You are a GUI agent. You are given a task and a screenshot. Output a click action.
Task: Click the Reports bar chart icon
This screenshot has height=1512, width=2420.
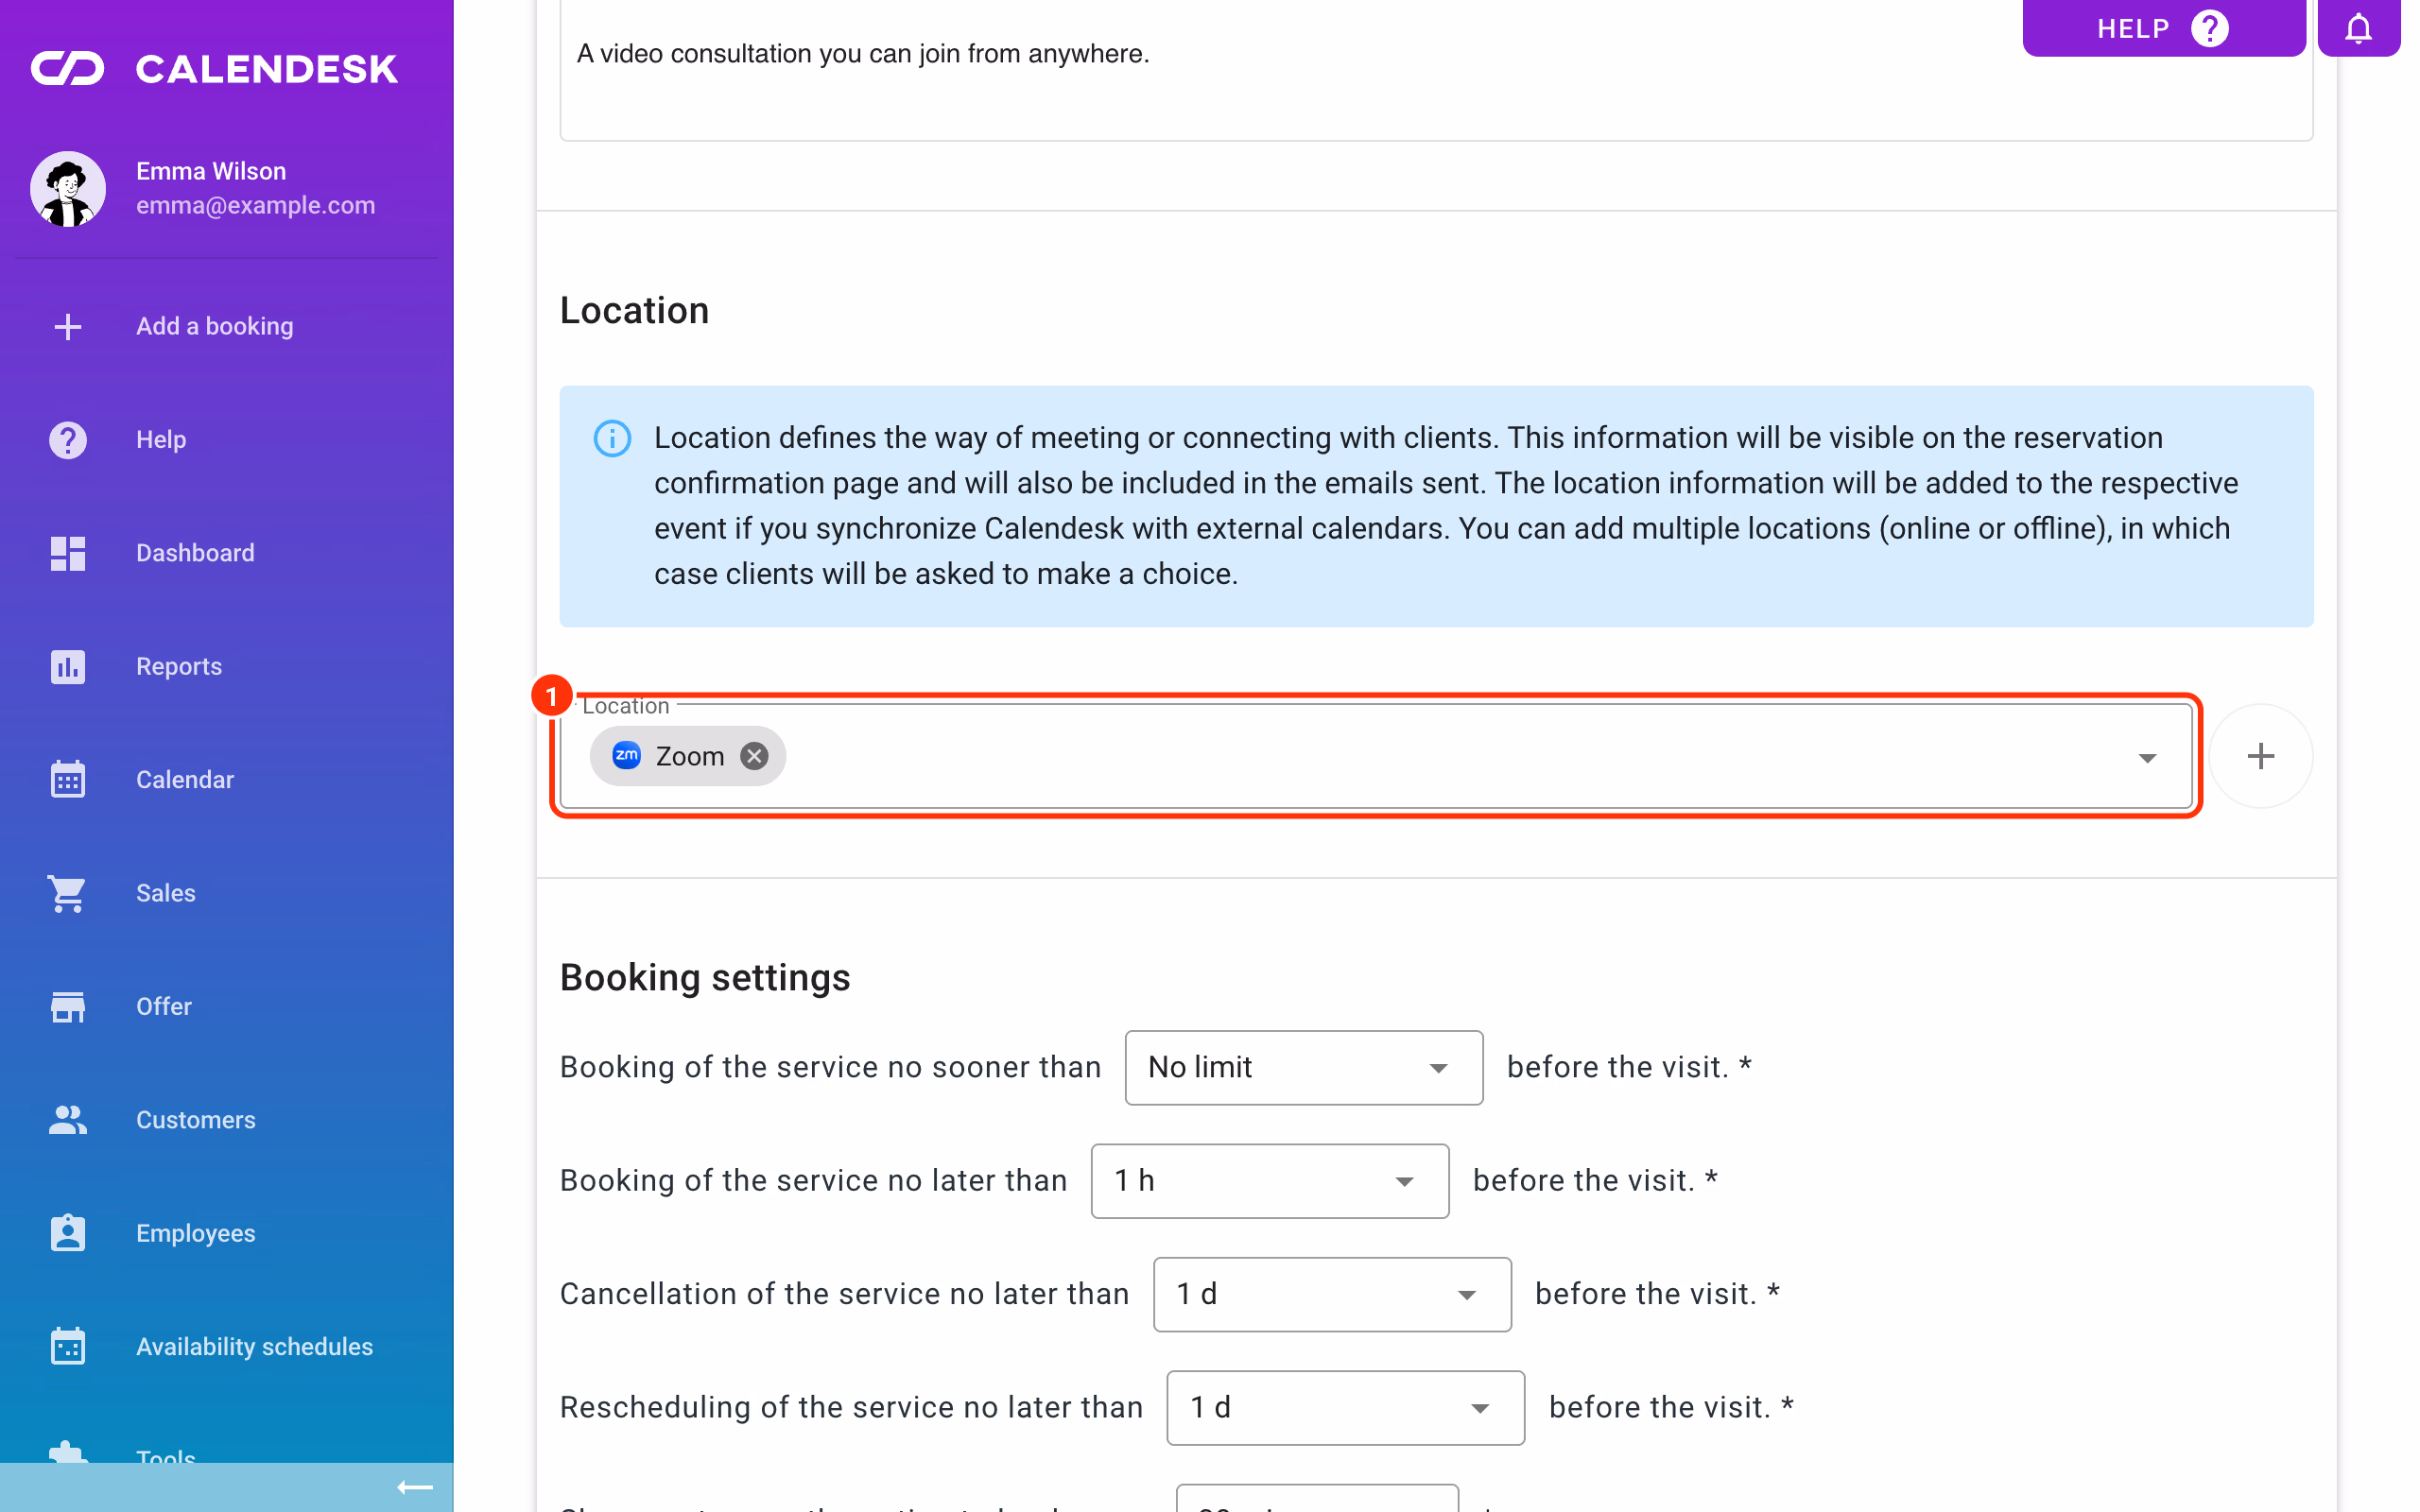pyautogui.click(x=68, y=666)
